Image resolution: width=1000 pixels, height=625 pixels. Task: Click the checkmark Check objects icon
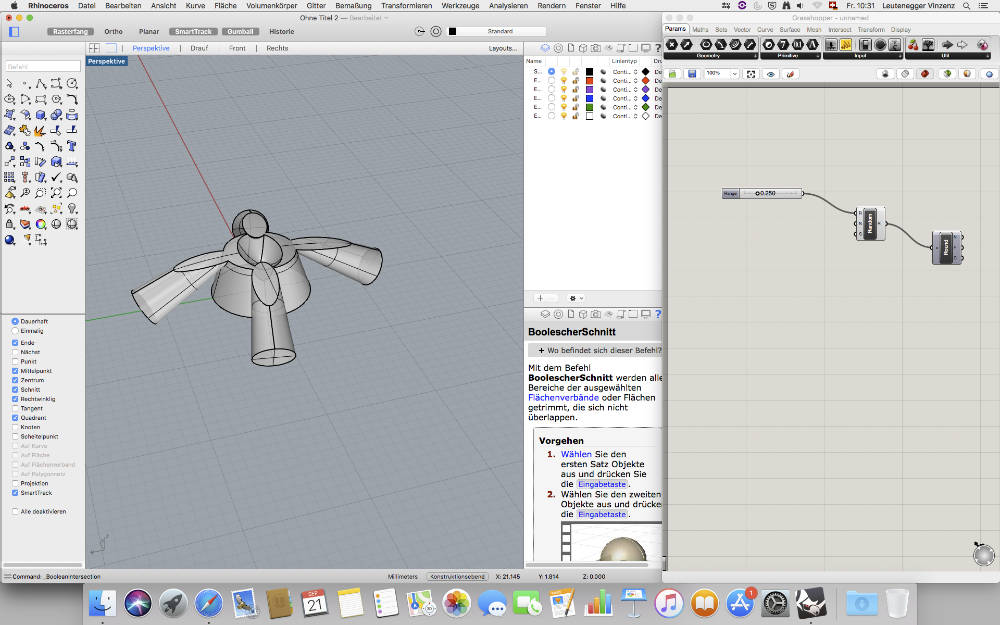coord(57,177)
